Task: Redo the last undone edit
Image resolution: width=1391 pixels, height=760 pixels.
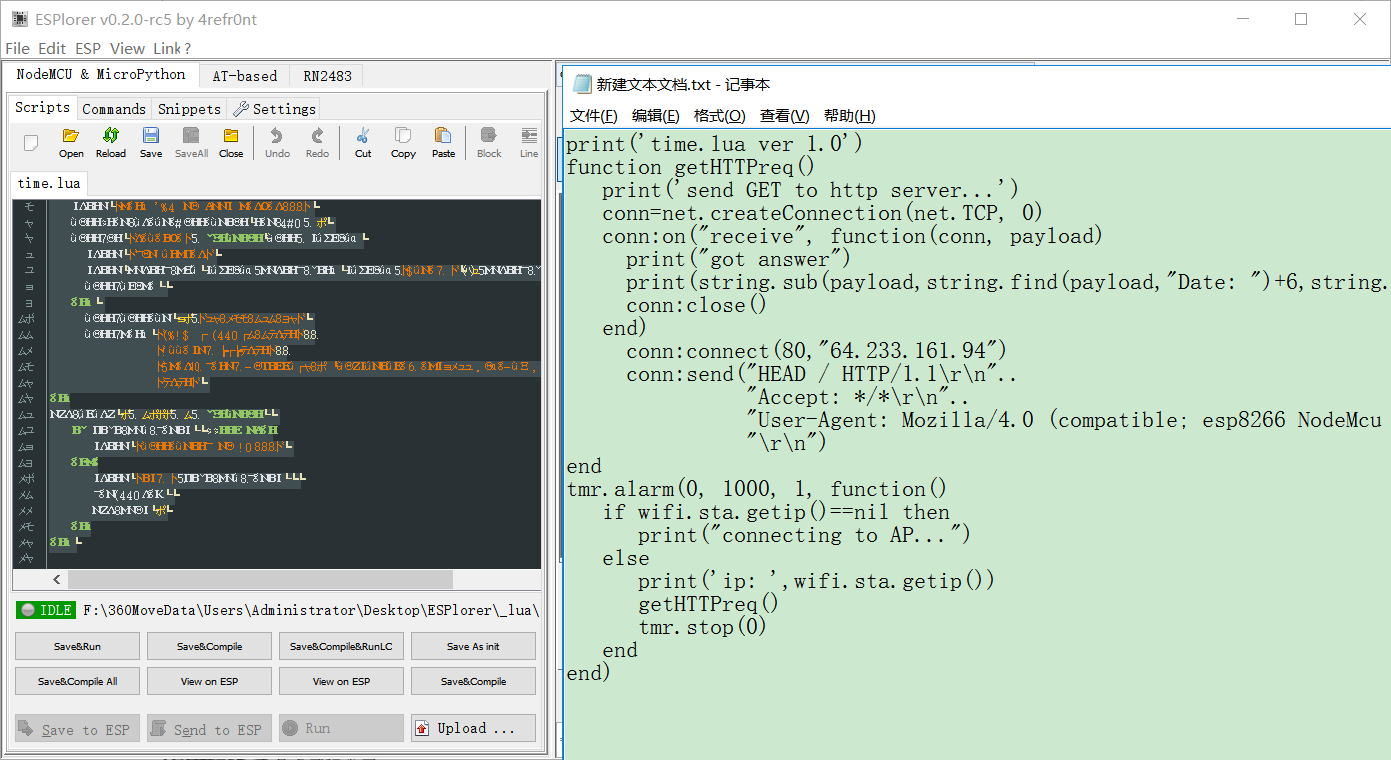Action: click(317, 142)
